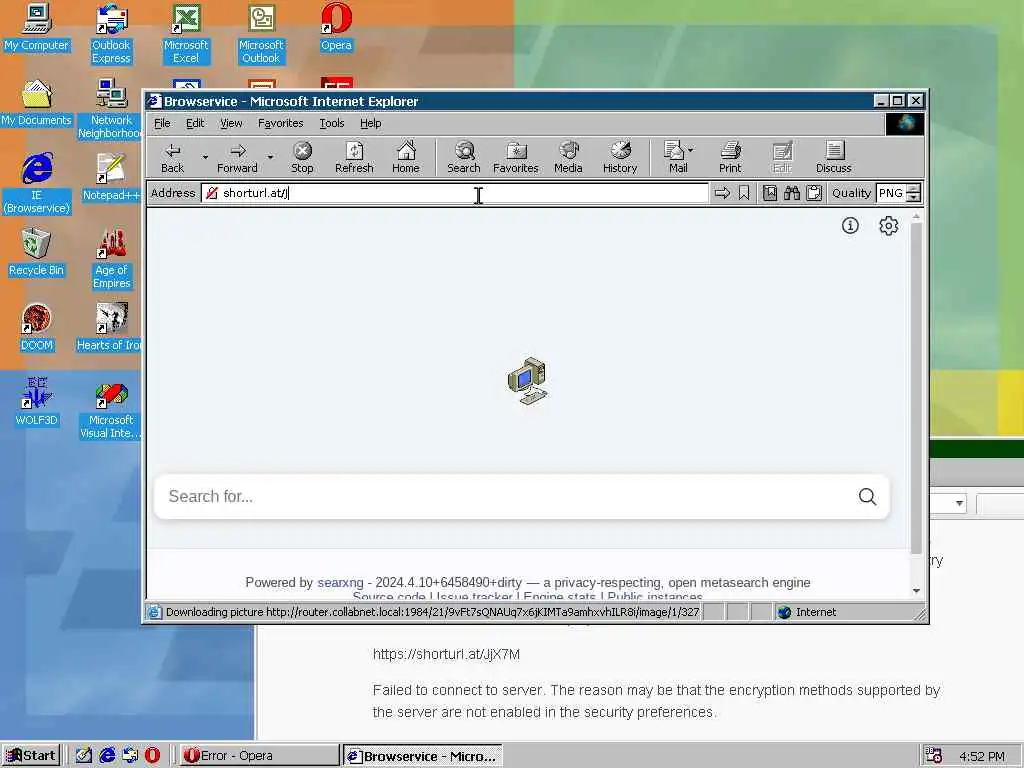Click the shorturl.at/JjX7M text in Opera window
Viewport: 1024px width, 768px height.
click(x=446, y=654)
